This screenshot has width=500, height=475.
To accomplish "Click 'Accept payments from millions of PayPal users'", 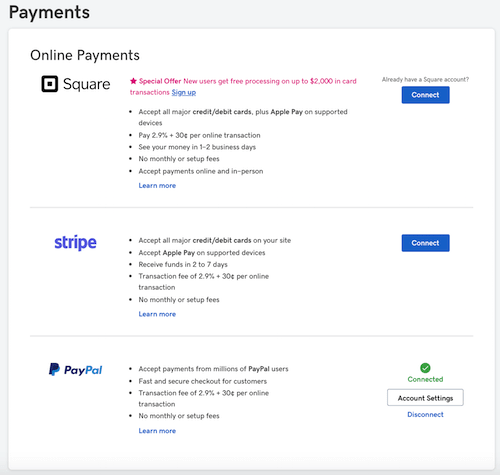I will pyautogui.click(x=213, y=369).
